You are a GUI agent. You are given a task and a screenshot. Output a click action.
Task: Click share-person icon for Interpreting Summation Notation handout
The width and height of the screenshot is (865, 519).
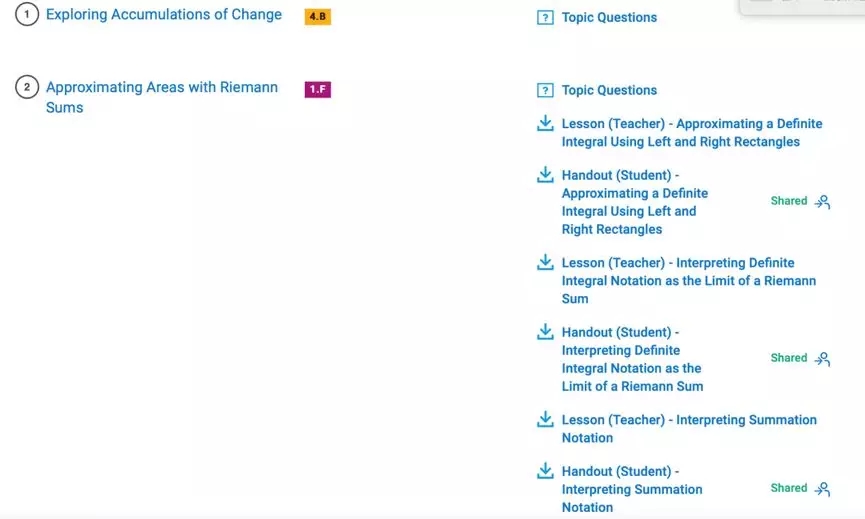[823, 489]
